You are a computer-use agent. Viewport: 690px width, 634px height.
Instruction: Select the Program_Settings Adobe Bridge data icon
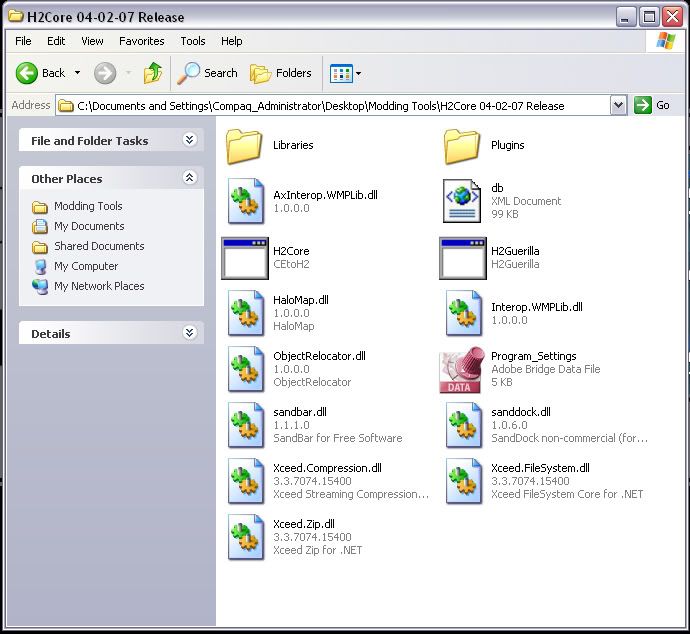pyautogui.click(x=462, y=370)
